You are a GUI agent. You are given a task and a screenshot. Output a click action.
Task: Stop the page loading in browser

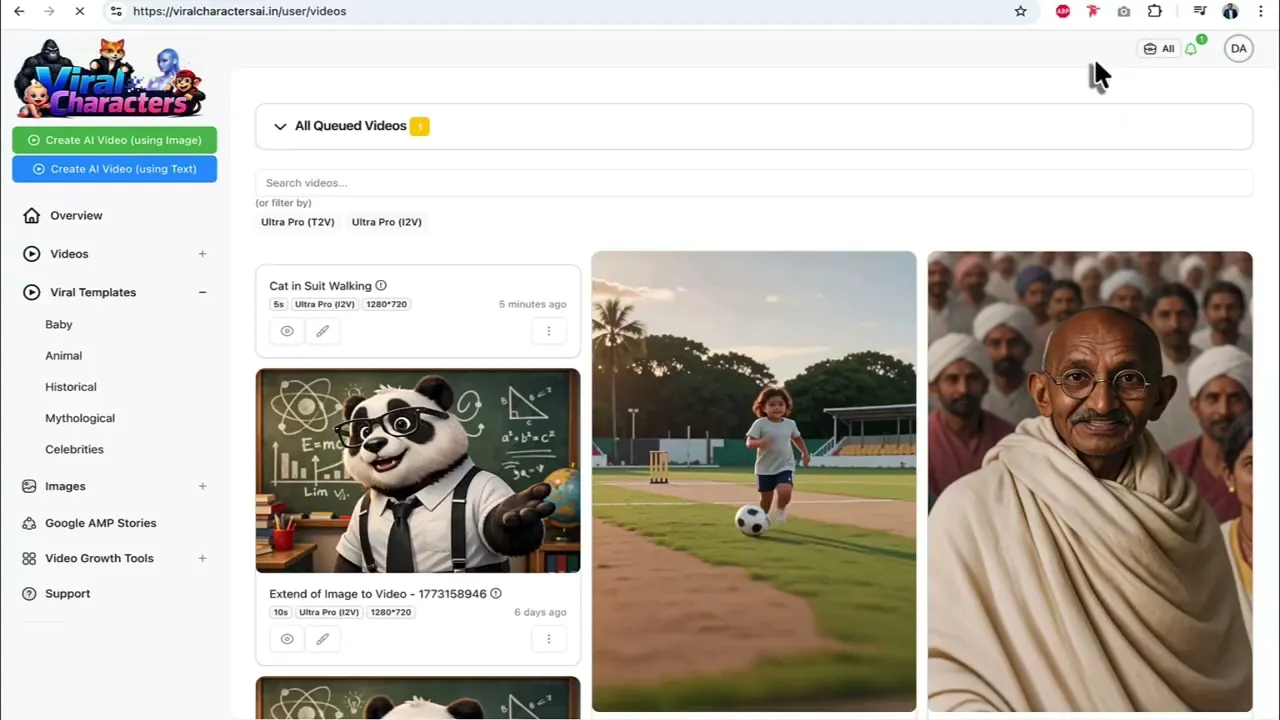(79, 11)
